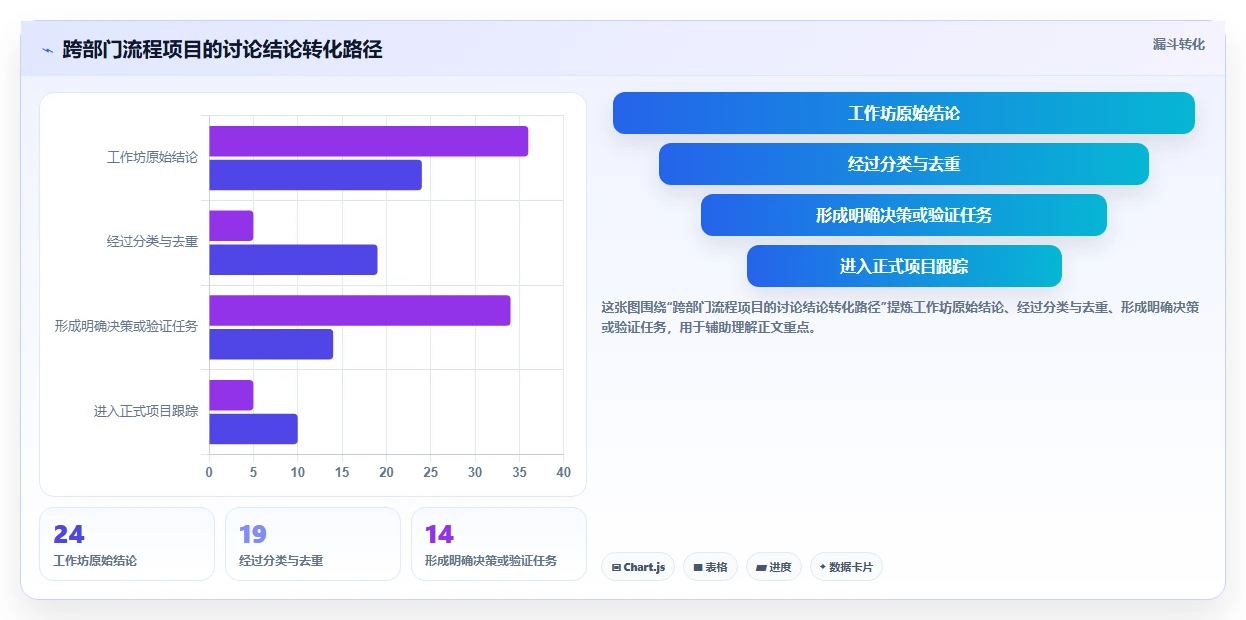Viewport: 1246px width, 620px height.
Task: Click the purple bar for 经过分类与去重
Action: (231, 226)
